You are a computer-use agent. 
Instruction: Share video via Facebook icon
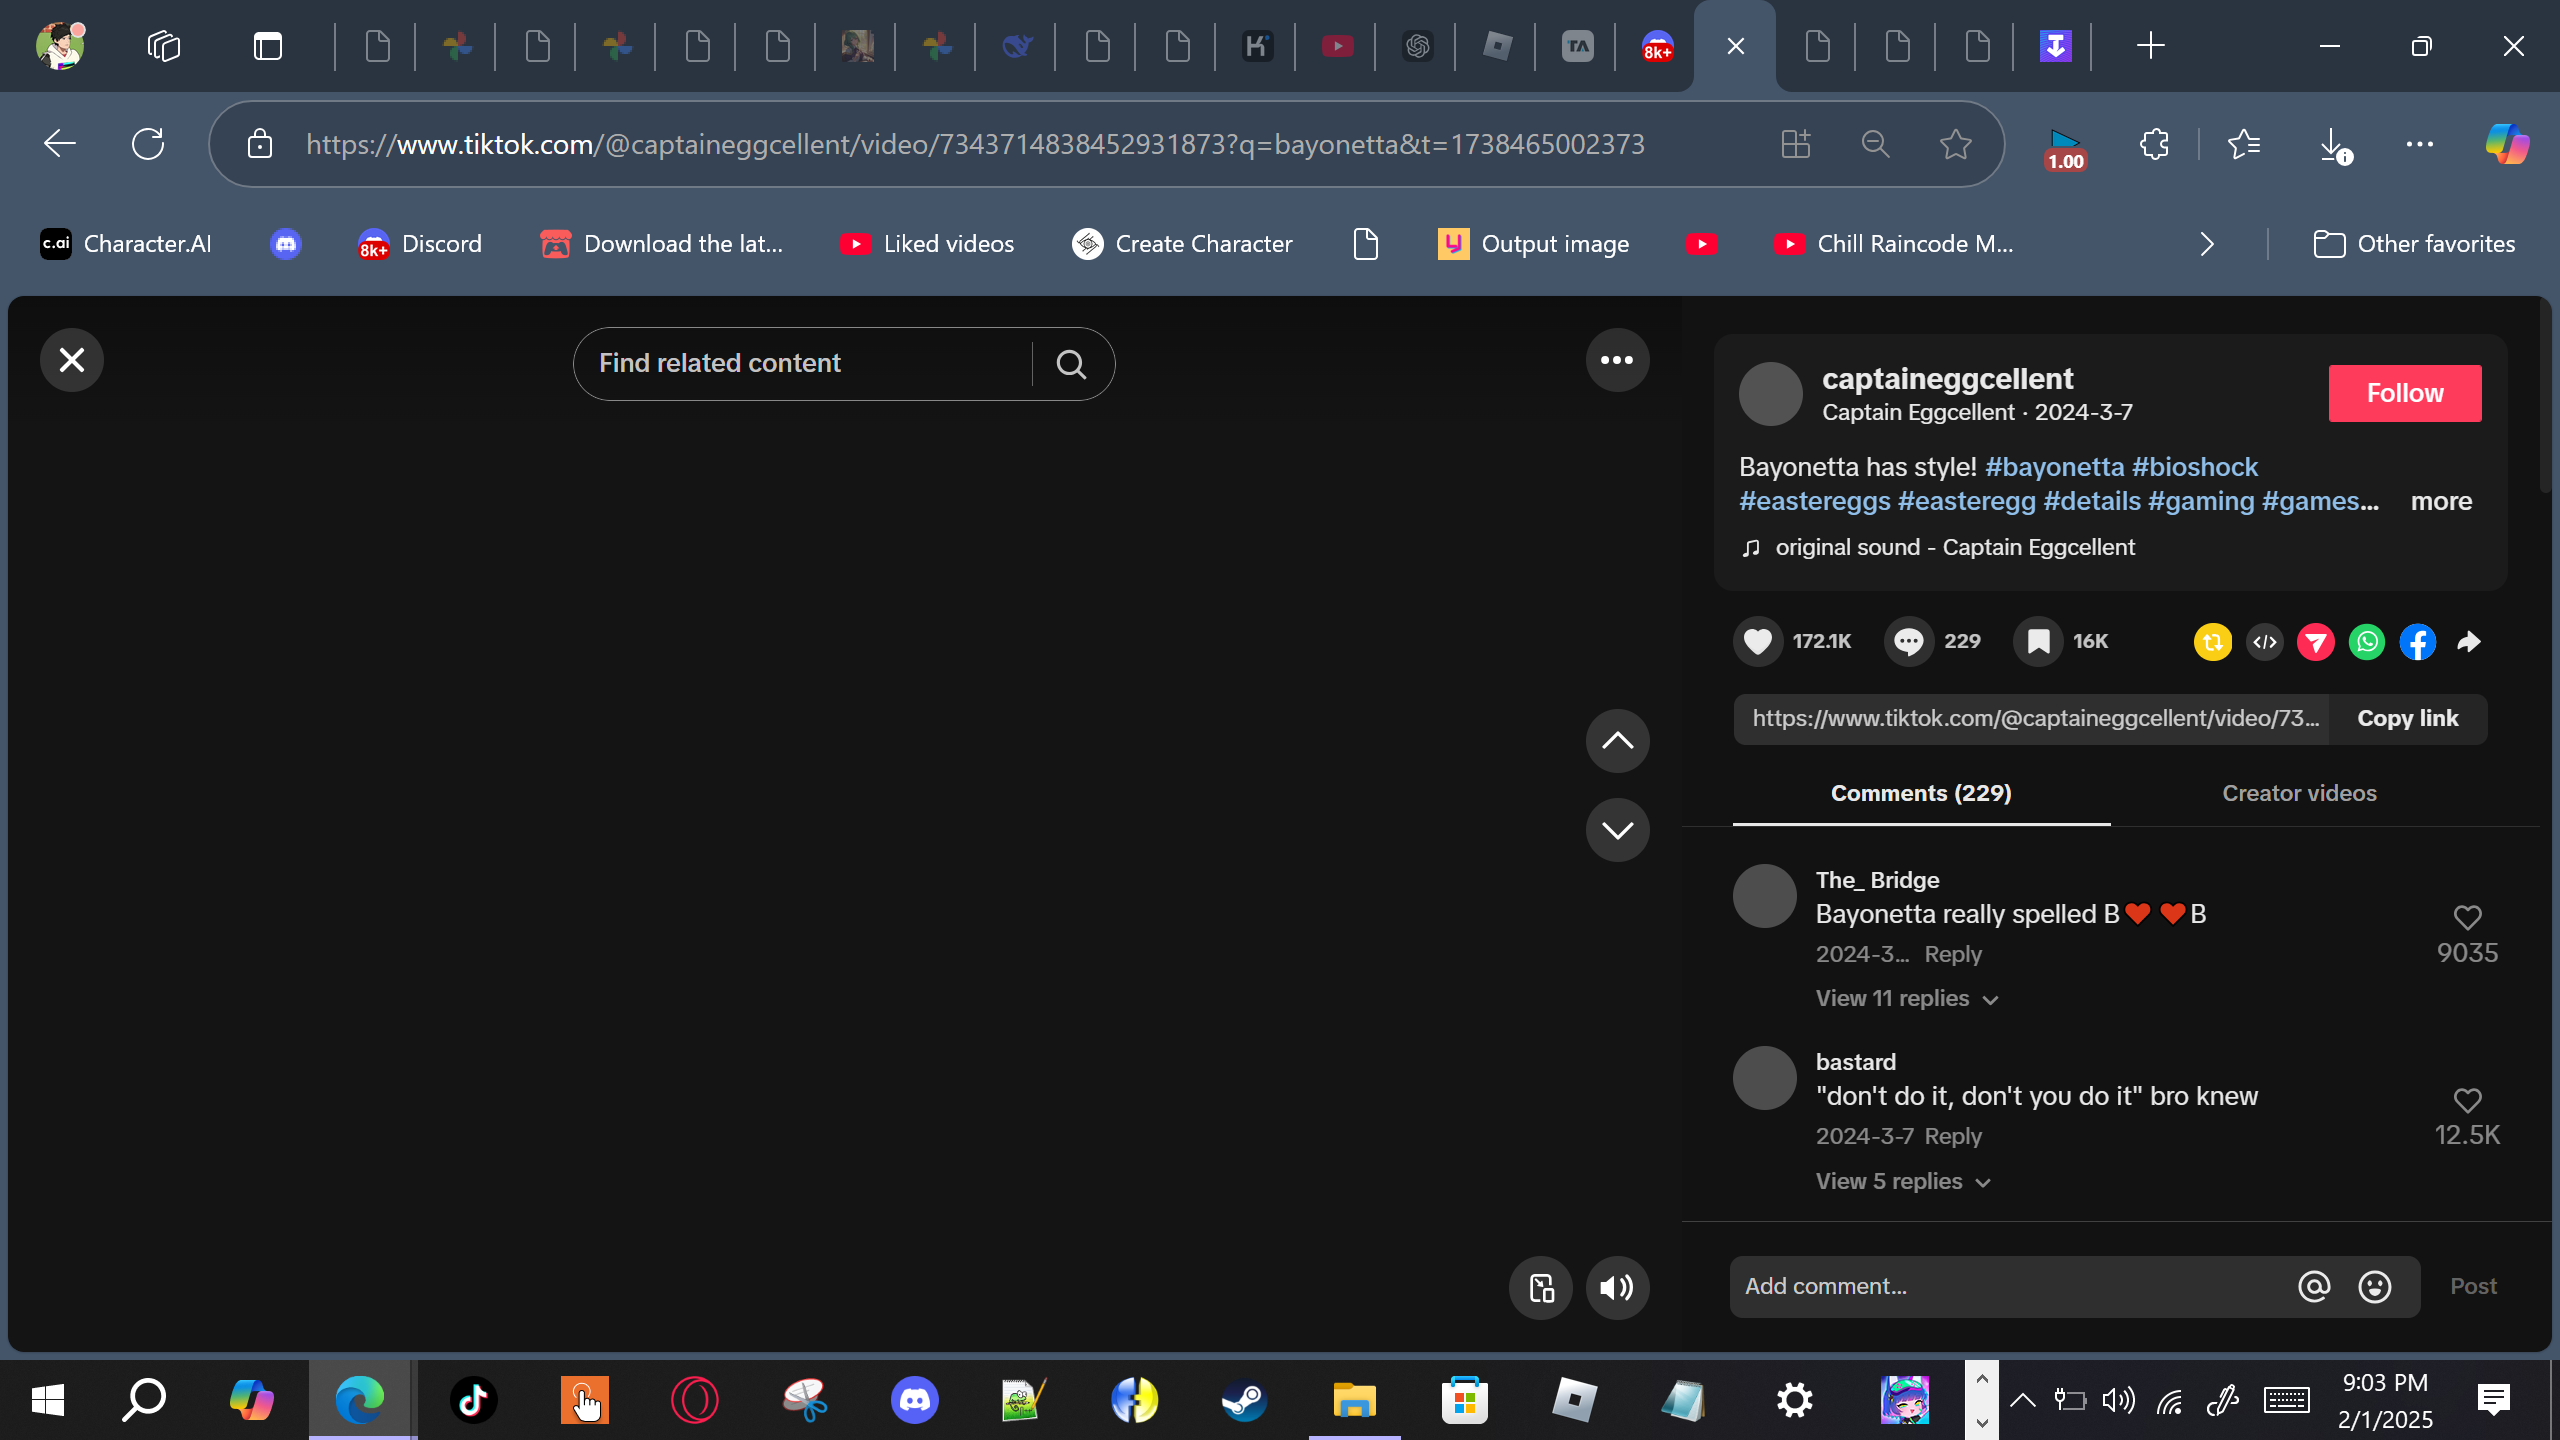(2417, 642)
